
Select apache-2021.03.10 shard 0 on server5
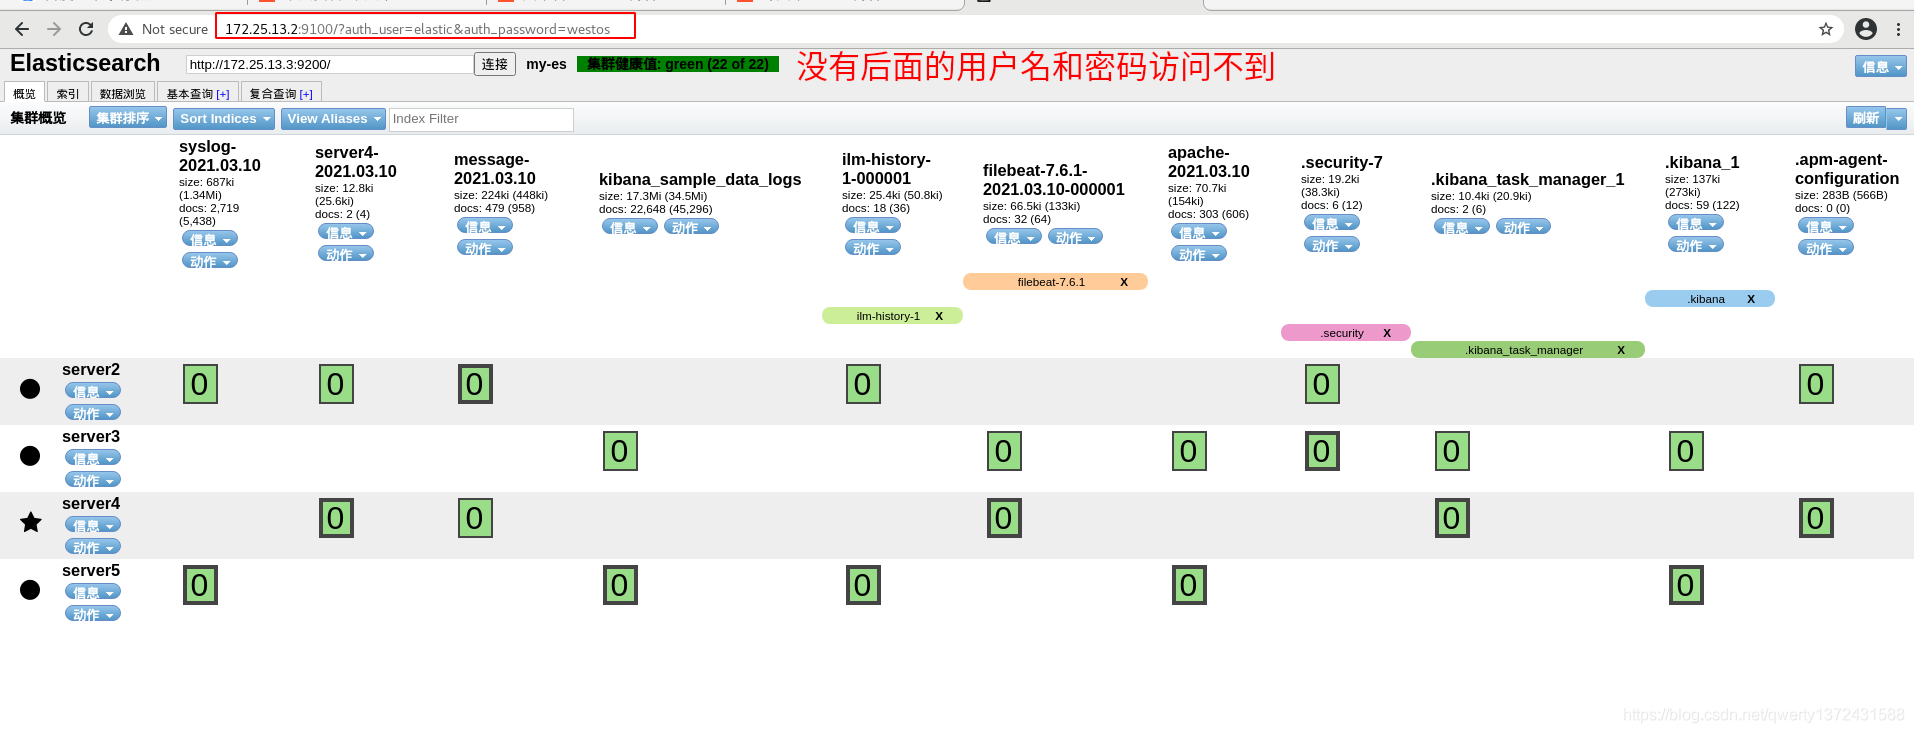[1189, 585]
